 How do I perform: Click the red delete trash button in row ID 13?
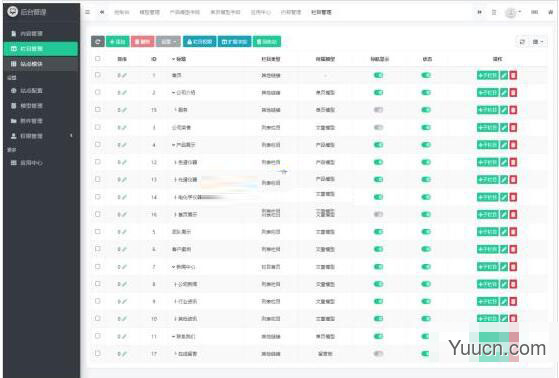(x=513, y=179)
